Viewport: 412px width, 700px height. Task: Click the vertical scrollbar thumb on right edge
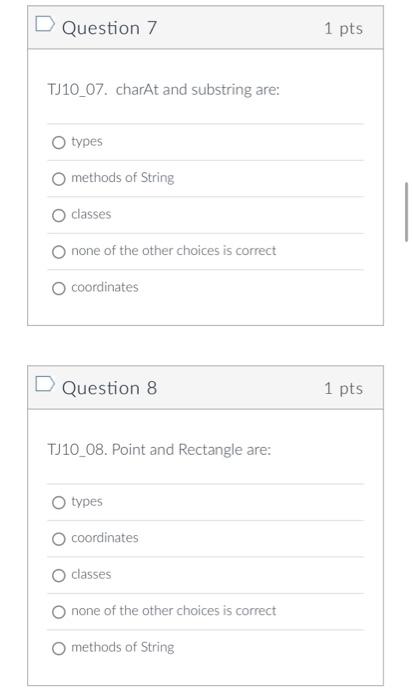point(406,212)
